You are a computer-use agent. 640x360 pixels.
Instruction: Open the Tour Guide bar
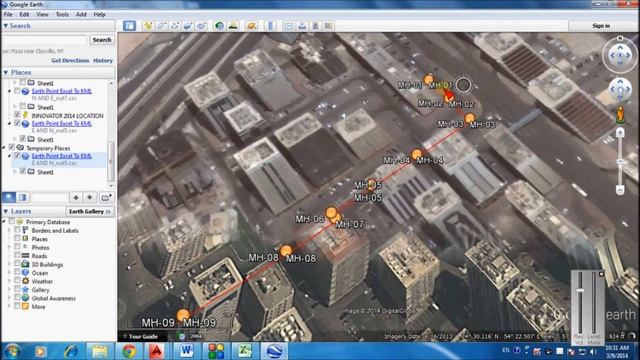tap(143, 336)
